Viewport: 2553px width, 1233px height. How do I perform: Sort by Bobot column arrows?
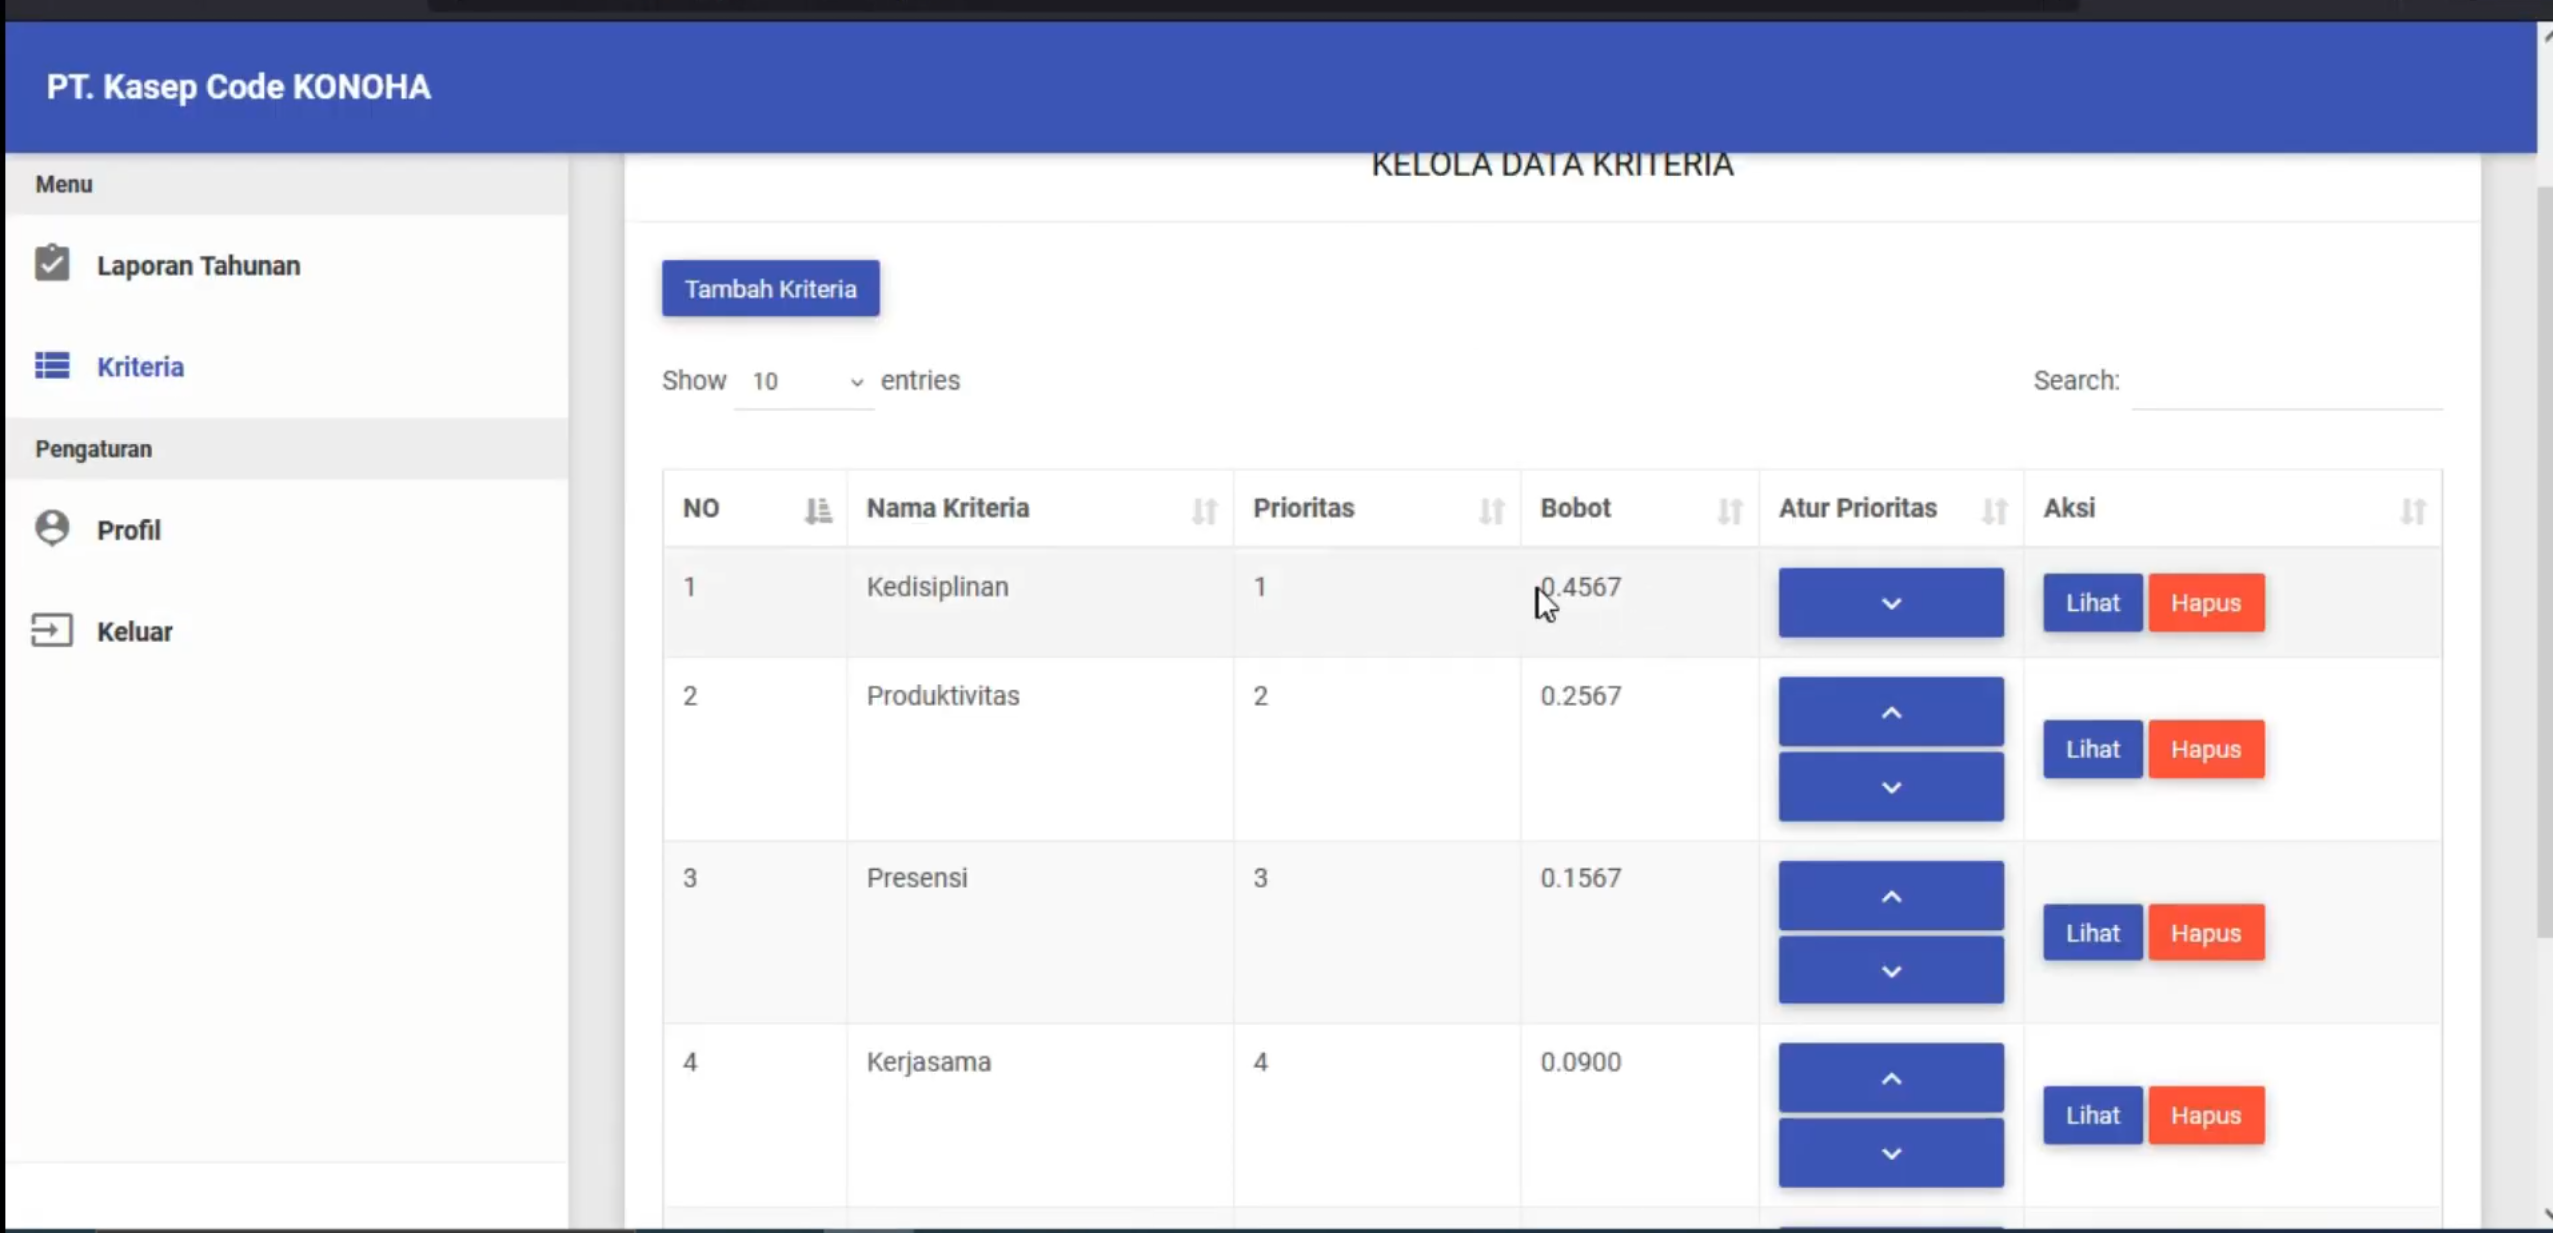(x=1729, y=510)
